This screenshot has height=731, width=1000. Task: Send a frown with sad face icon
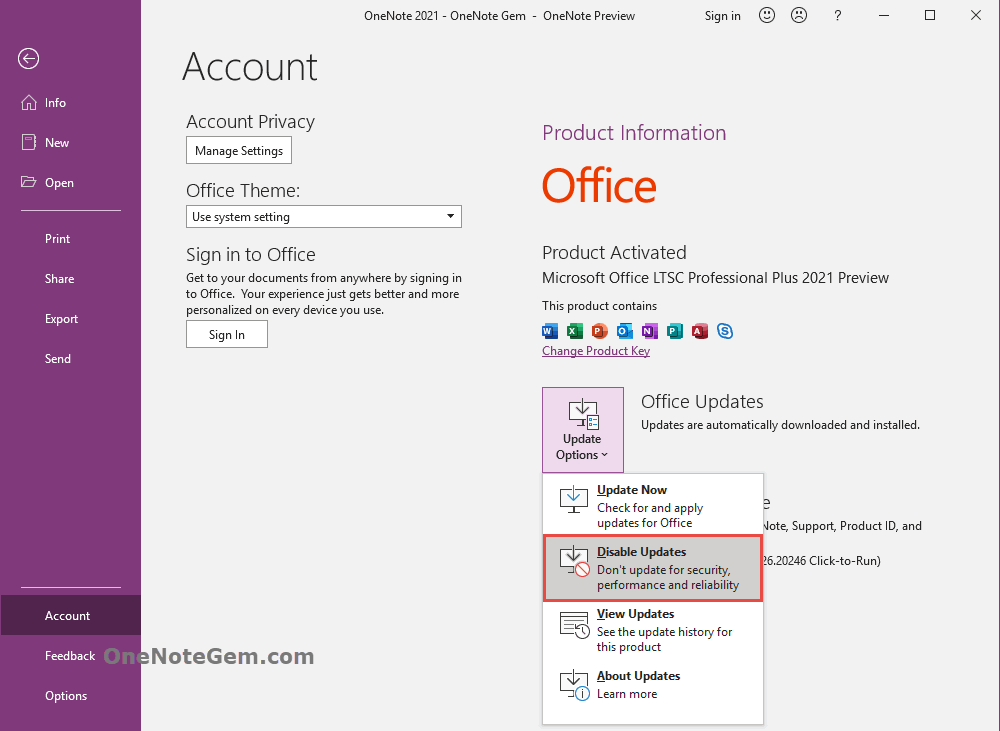[798, 15]
